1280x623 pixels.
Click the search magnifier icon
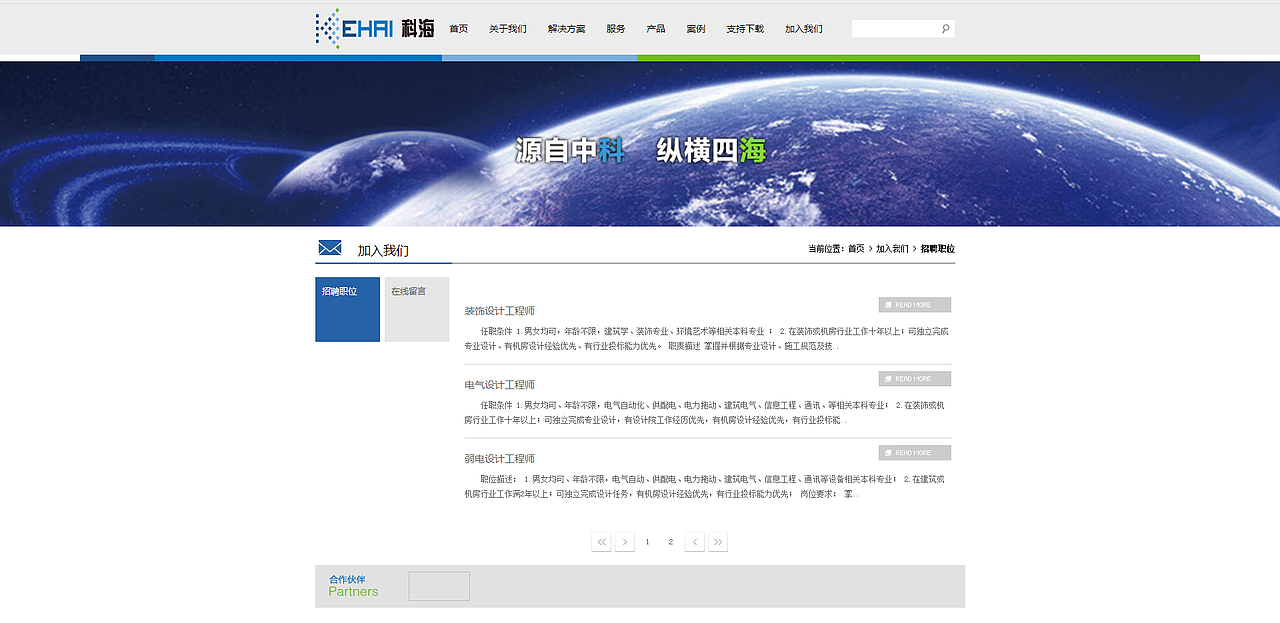coord(945,29)
